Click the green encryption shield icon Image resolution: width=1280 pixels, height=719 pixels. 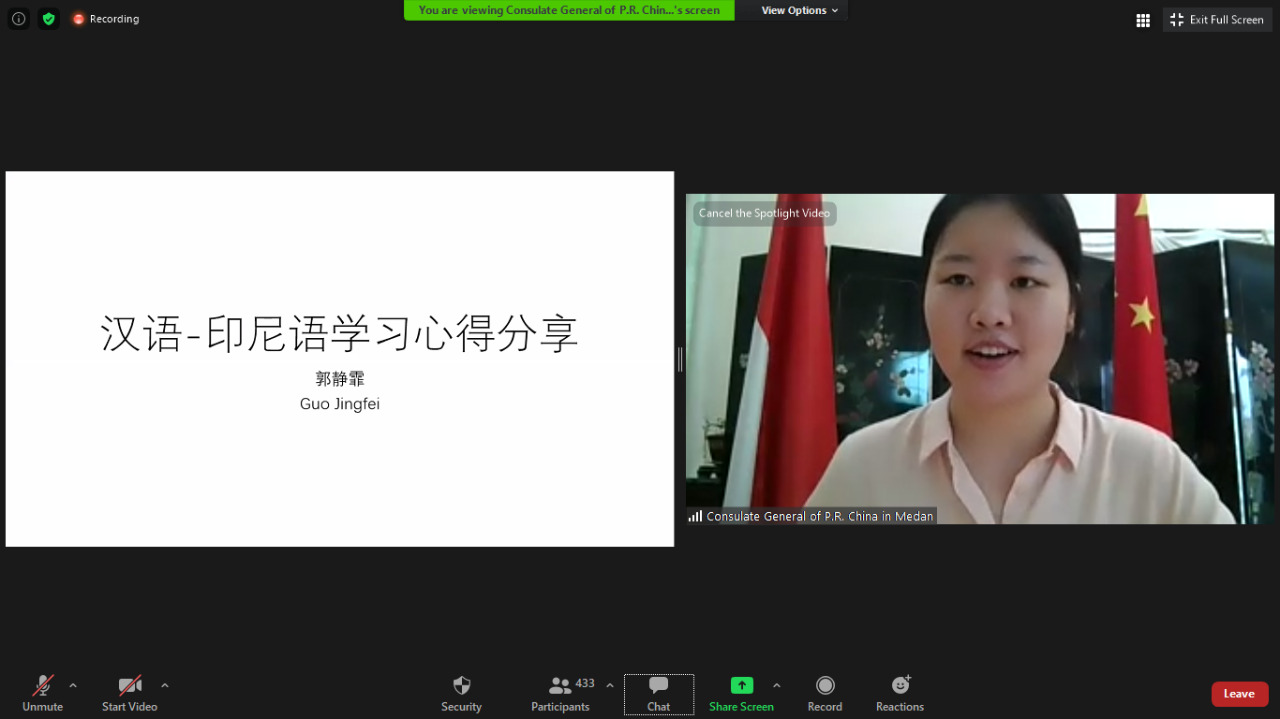point(48,18)
